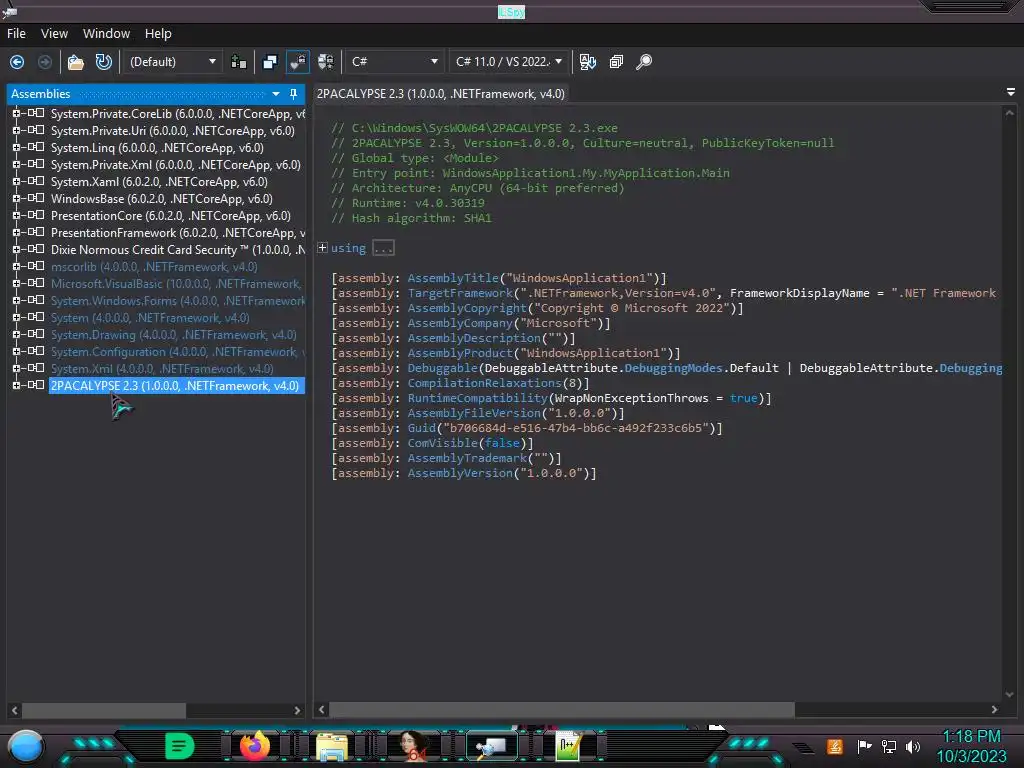Follow the ComVisible attribute link
Screen dimensions: 1024x768
point(443,443)
